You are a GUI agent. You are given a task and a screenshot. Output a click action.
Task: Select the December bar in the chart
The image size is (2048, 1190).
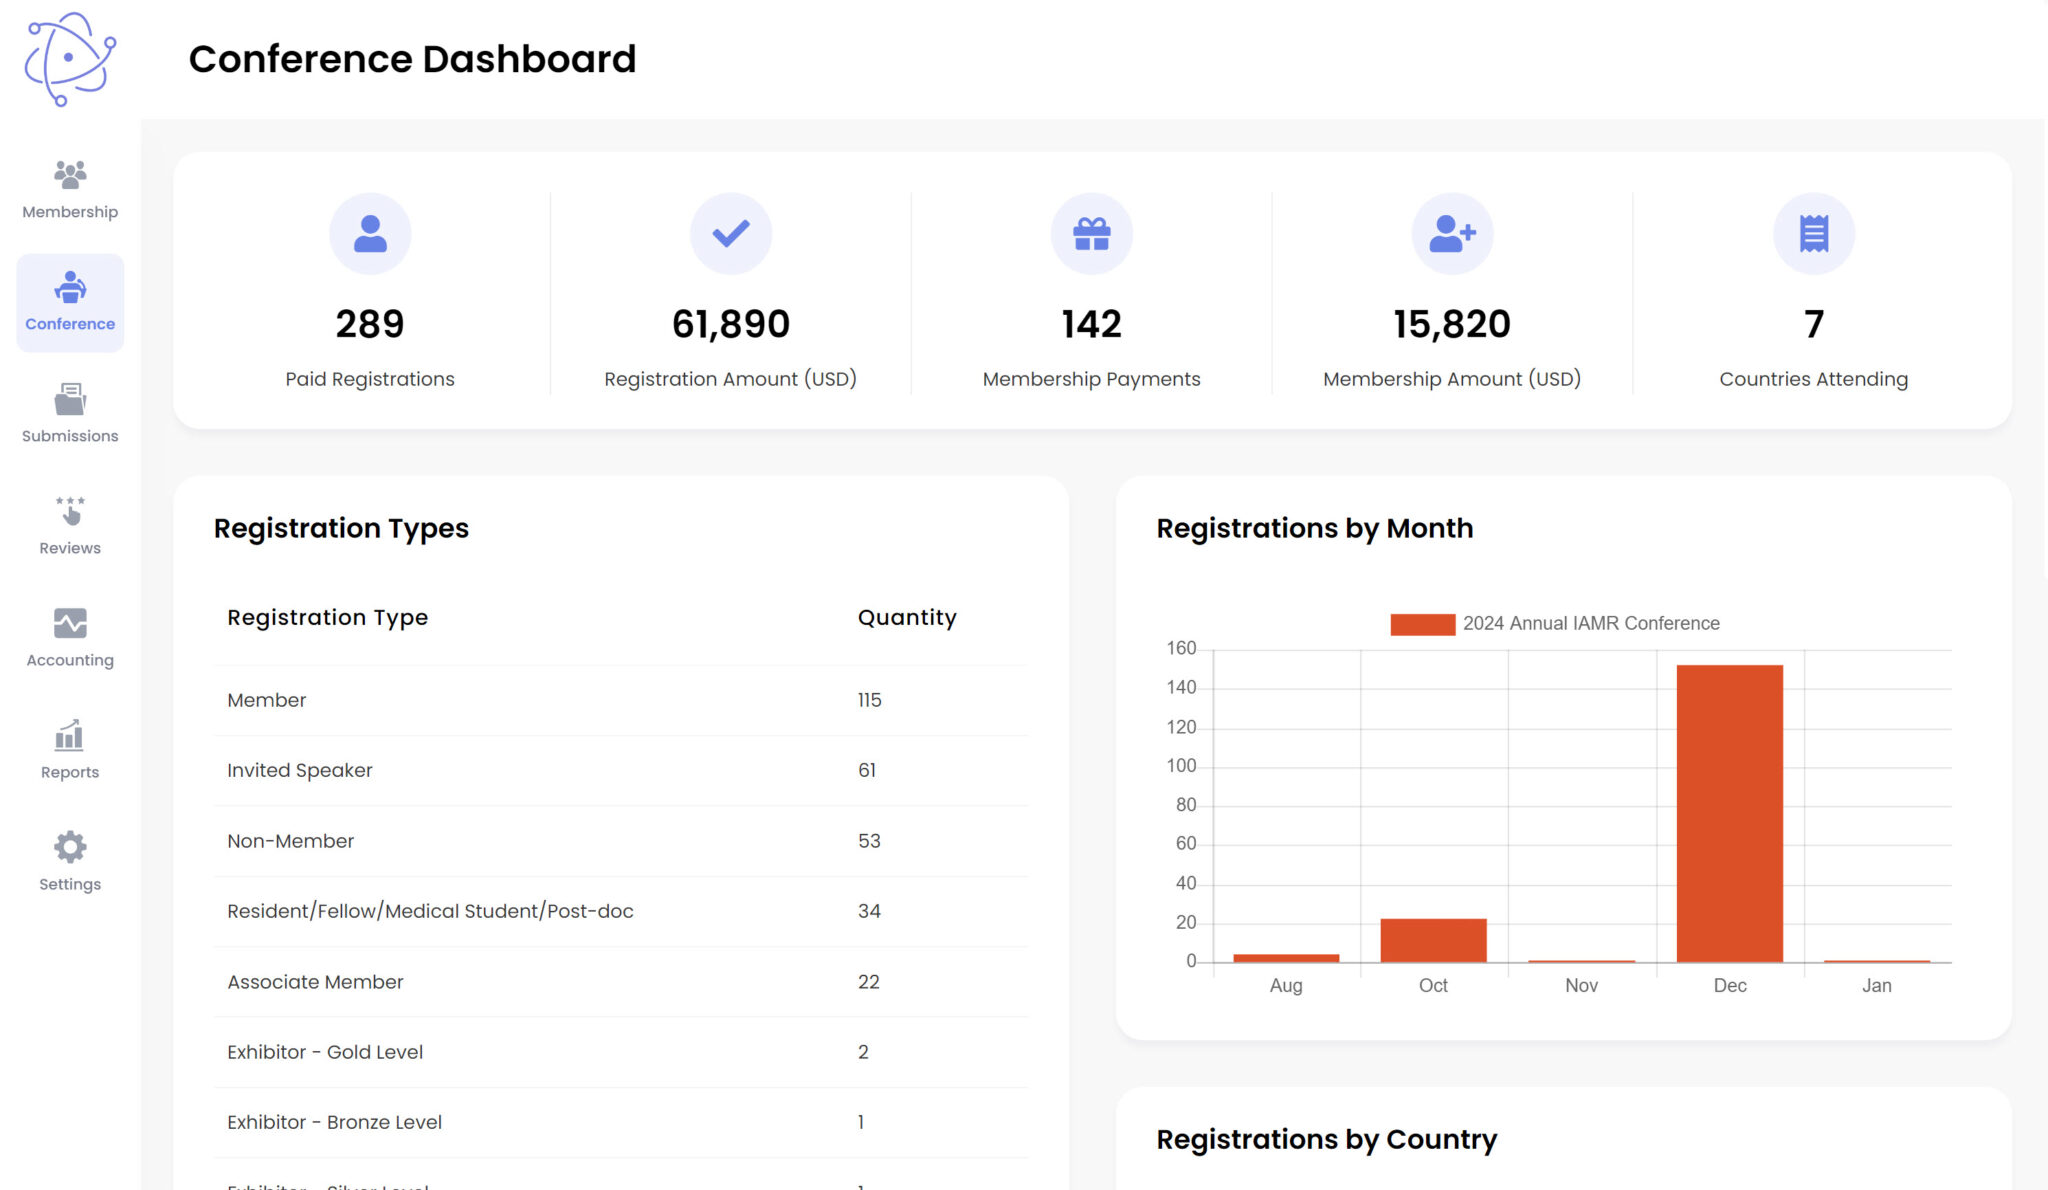(1730, 812)
